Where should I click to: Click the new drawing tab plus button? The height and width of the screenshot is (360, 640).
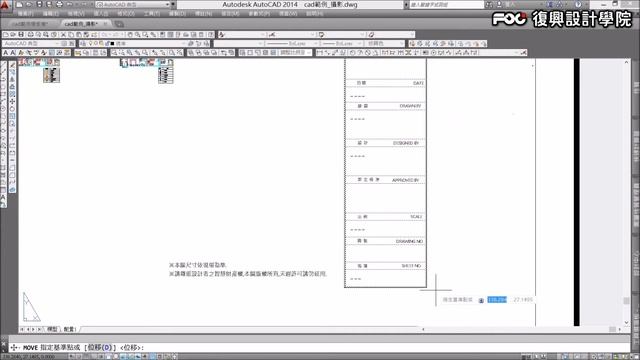coord(119,24)
